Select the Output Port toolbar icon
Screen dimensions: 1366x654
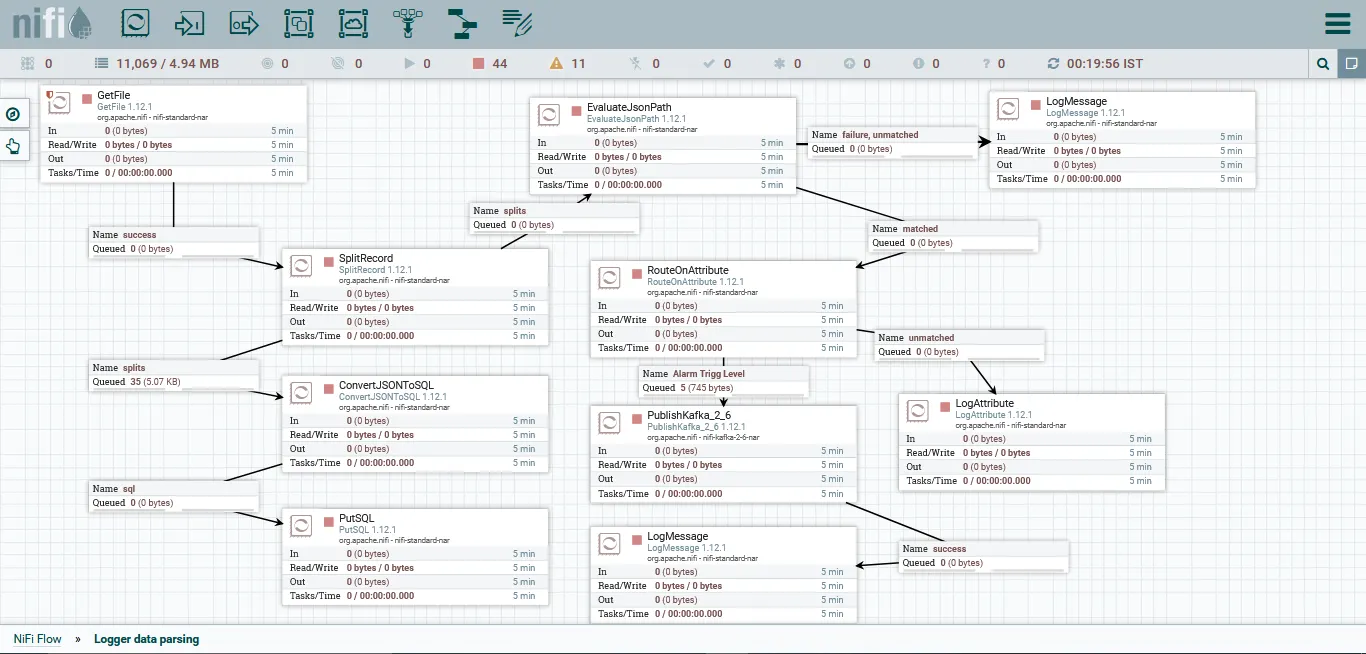(x=244, y=23)
